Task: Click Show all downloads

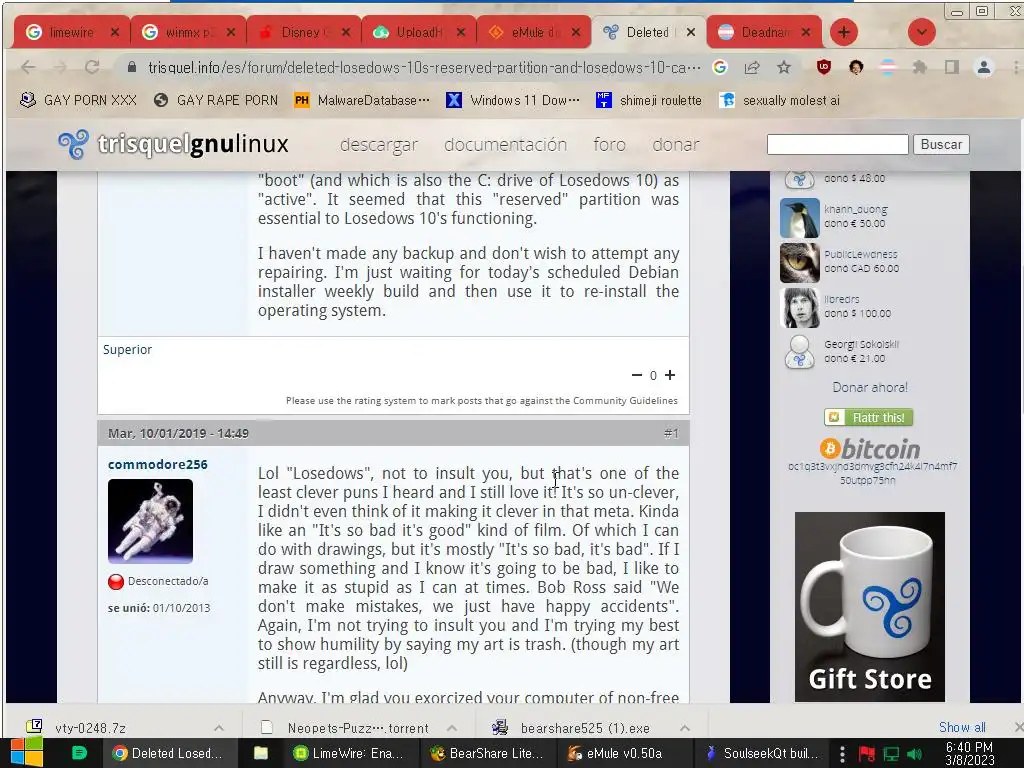Action: pos(962,727)
